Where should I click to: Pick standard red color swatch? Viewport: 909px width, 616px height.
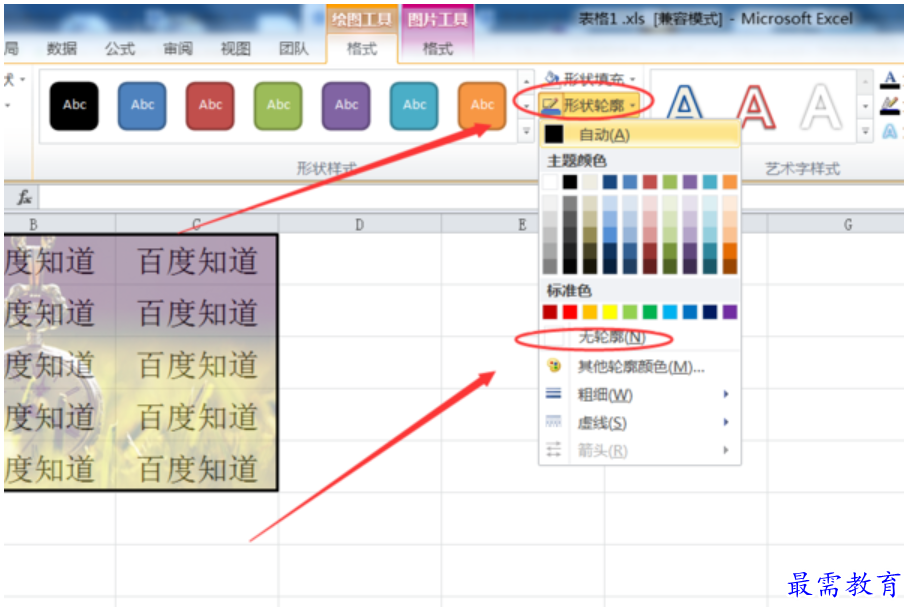coord(570,312)
